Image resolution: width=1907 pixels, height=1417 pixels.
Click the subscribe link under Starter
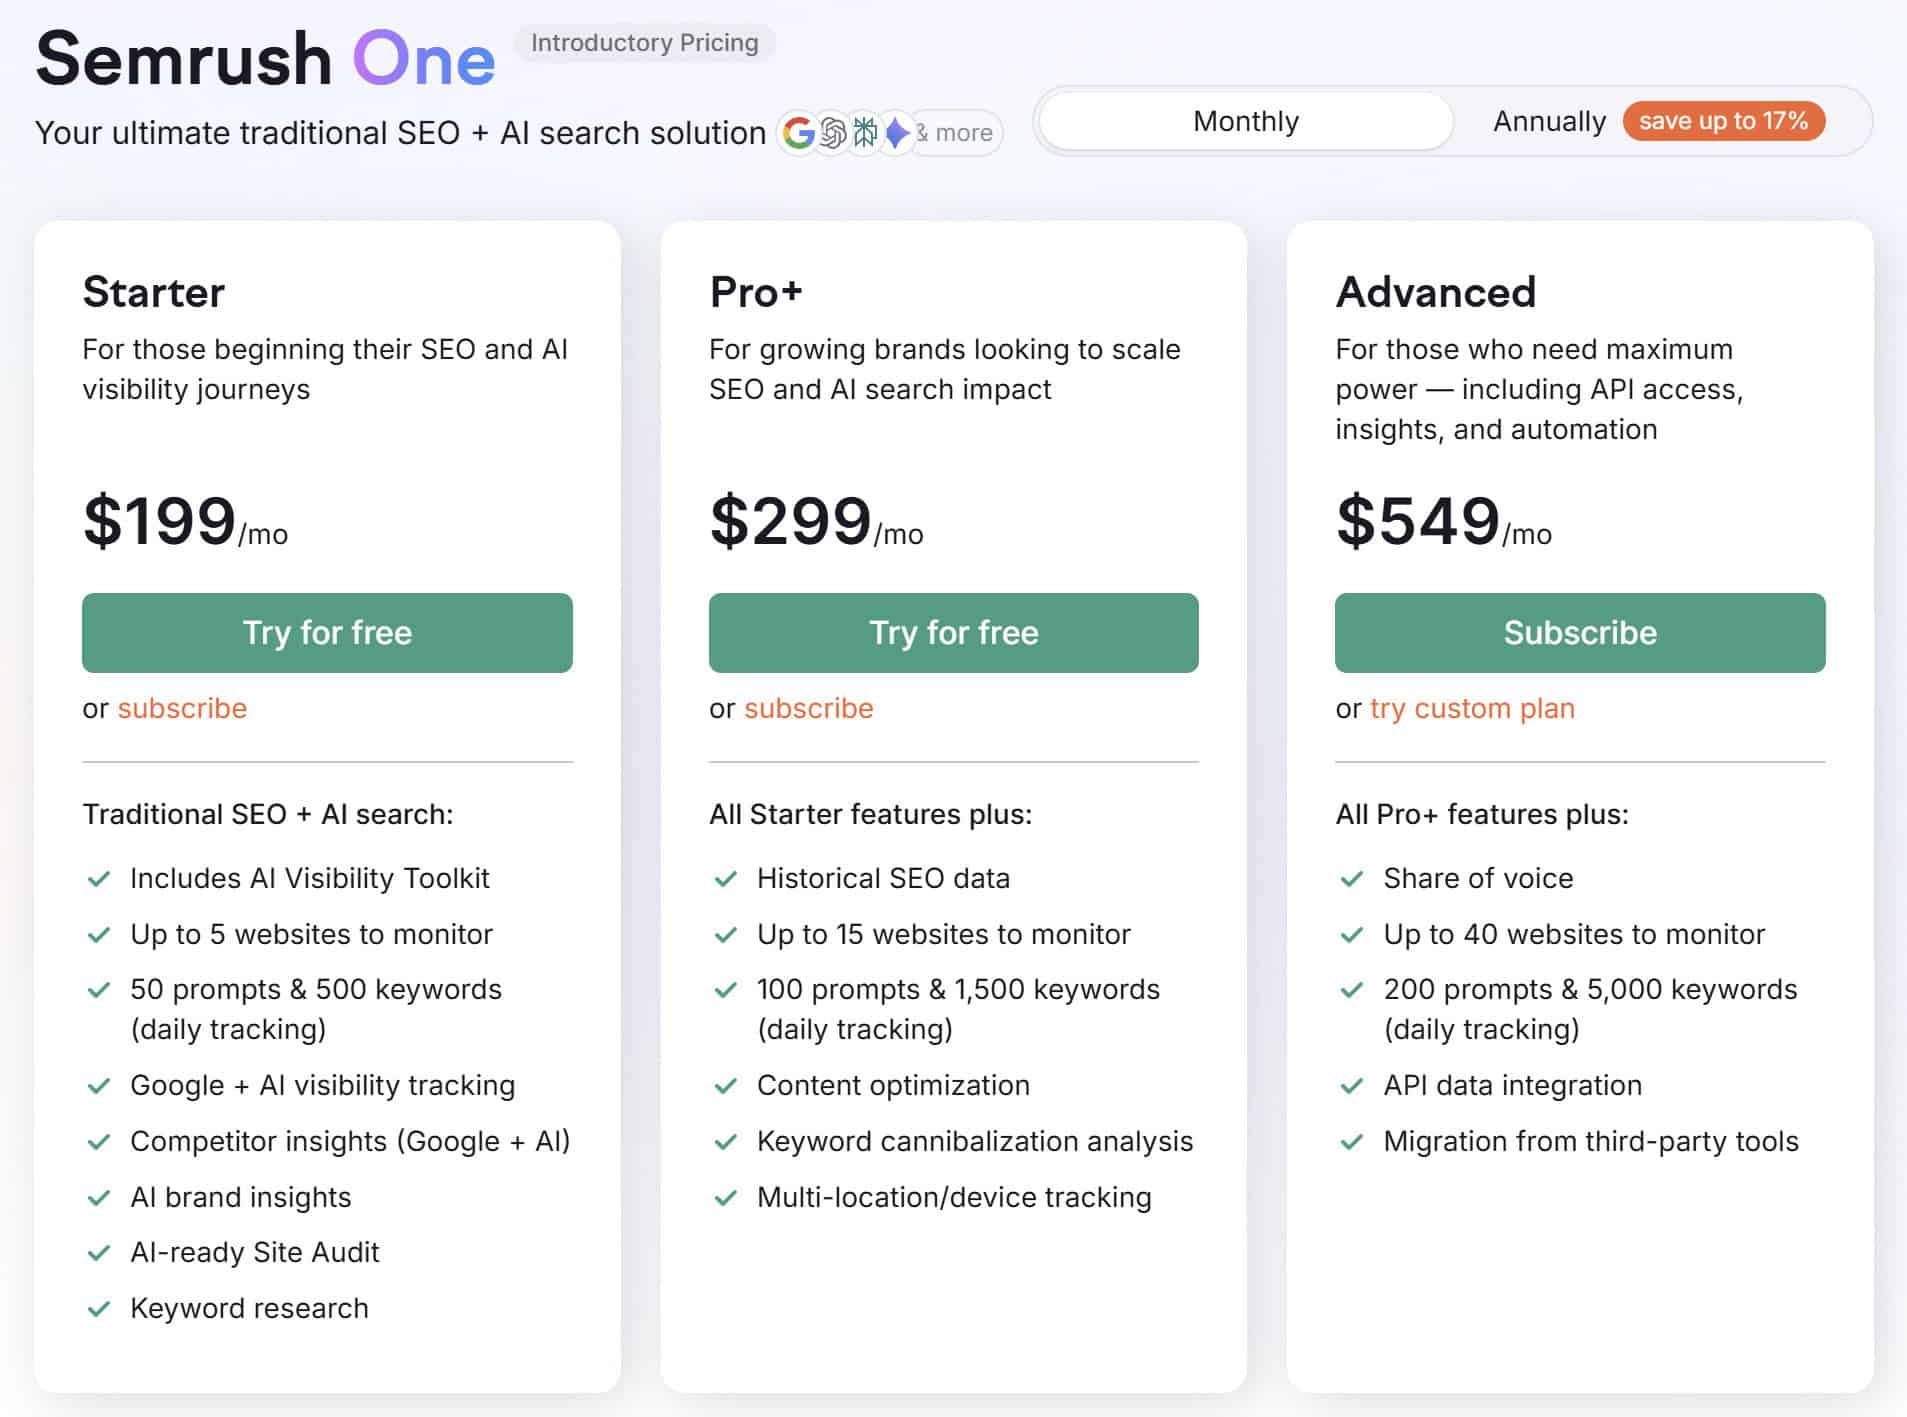coord(182,708)
